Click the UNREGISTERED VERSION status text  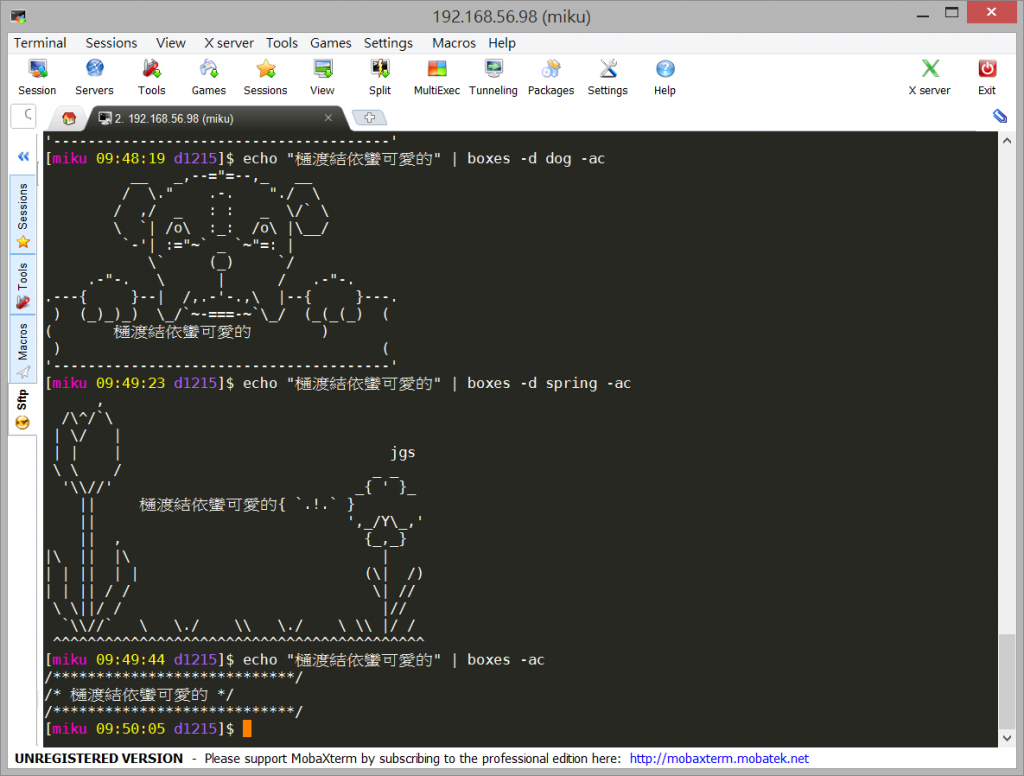coord(99,758)
